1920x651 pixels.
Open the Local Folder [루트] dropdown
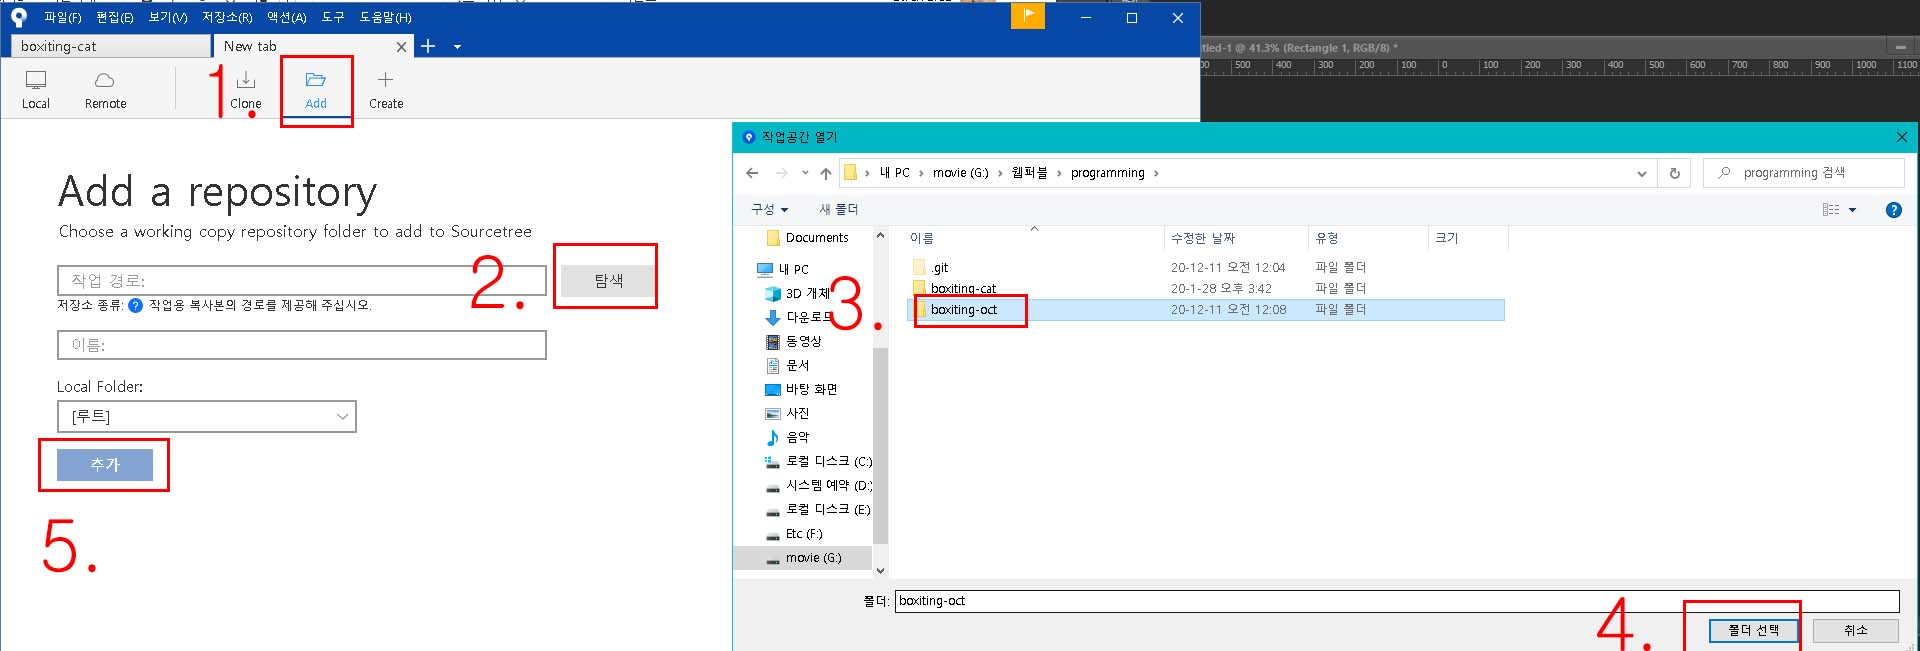(207, 416)
